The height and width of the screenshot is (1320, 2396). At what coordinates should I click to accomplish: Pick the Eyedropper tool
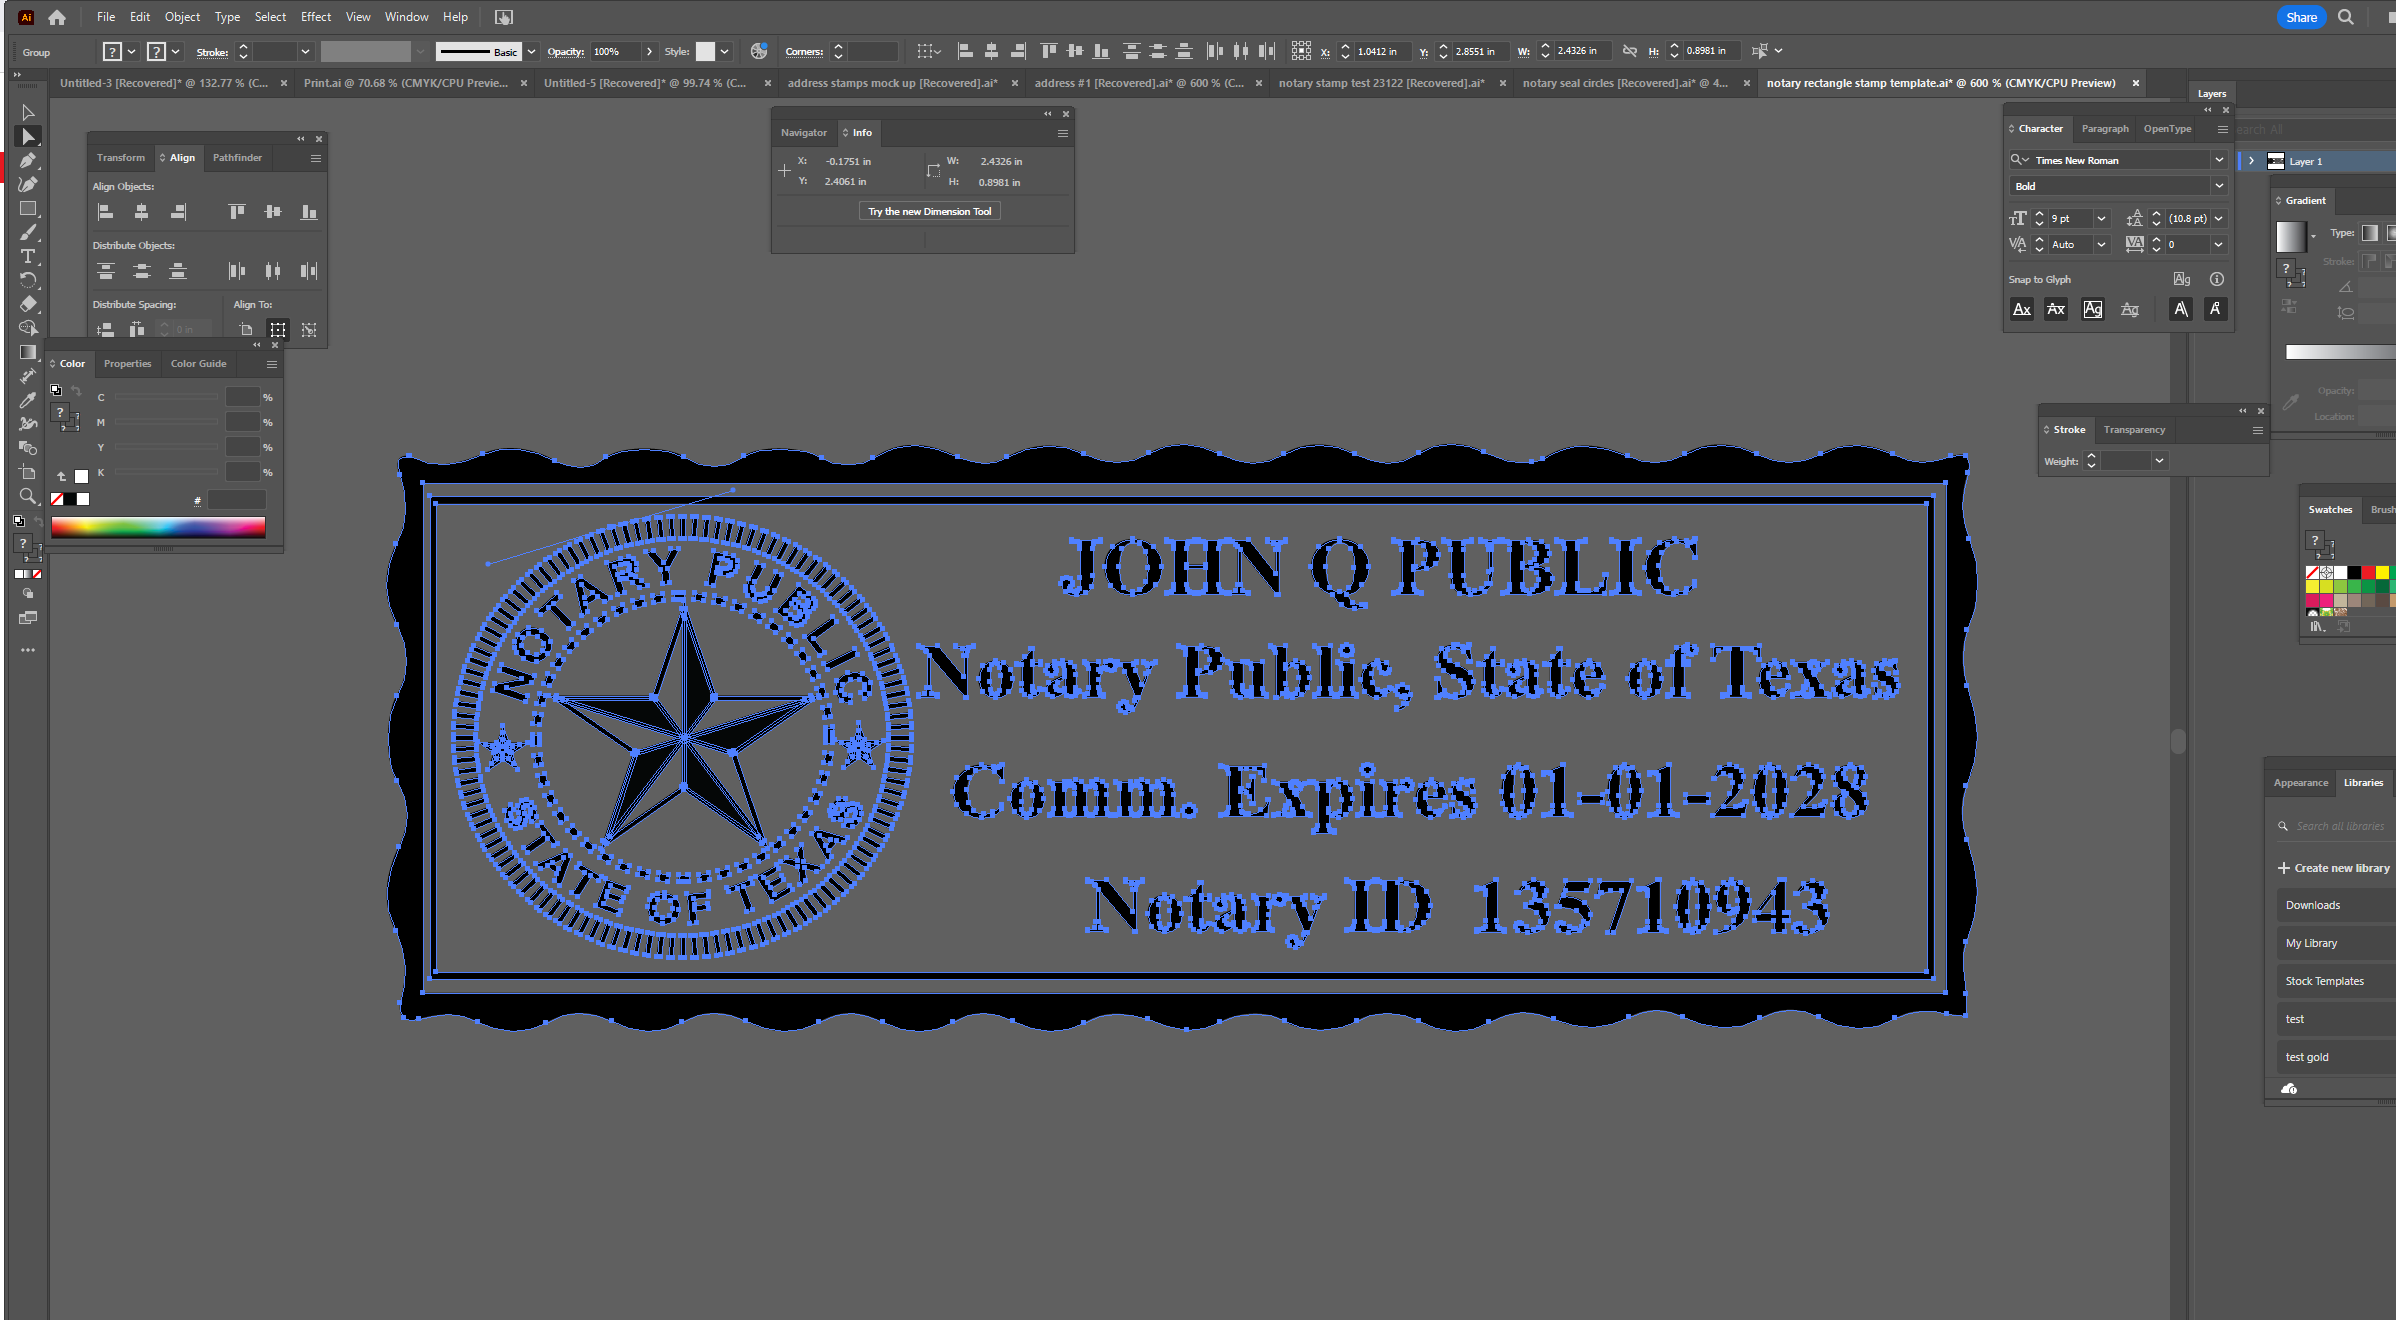click(x=28, y=400)
